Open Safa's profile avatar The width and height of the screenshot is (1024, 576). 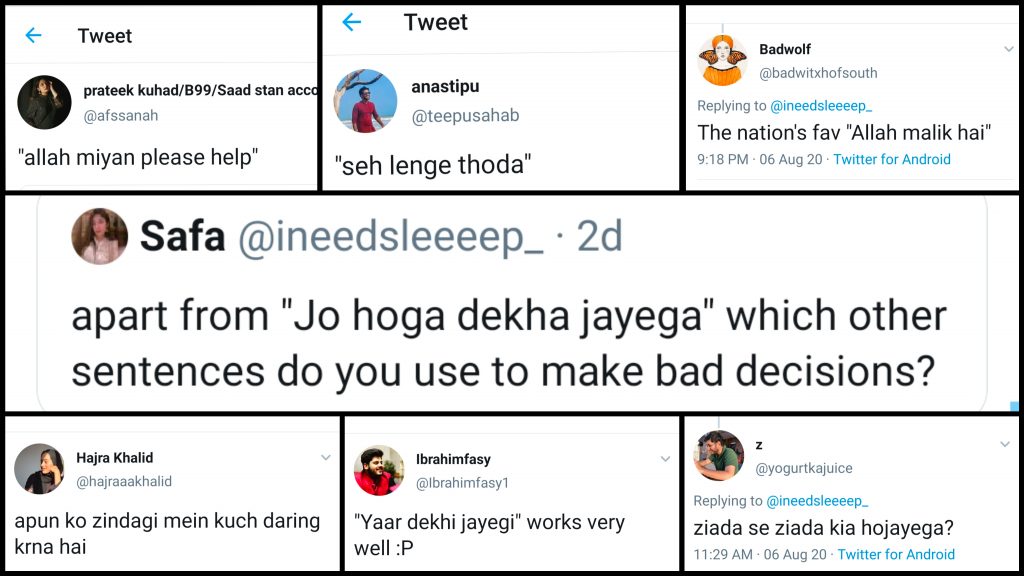click(x=99, y=236)
